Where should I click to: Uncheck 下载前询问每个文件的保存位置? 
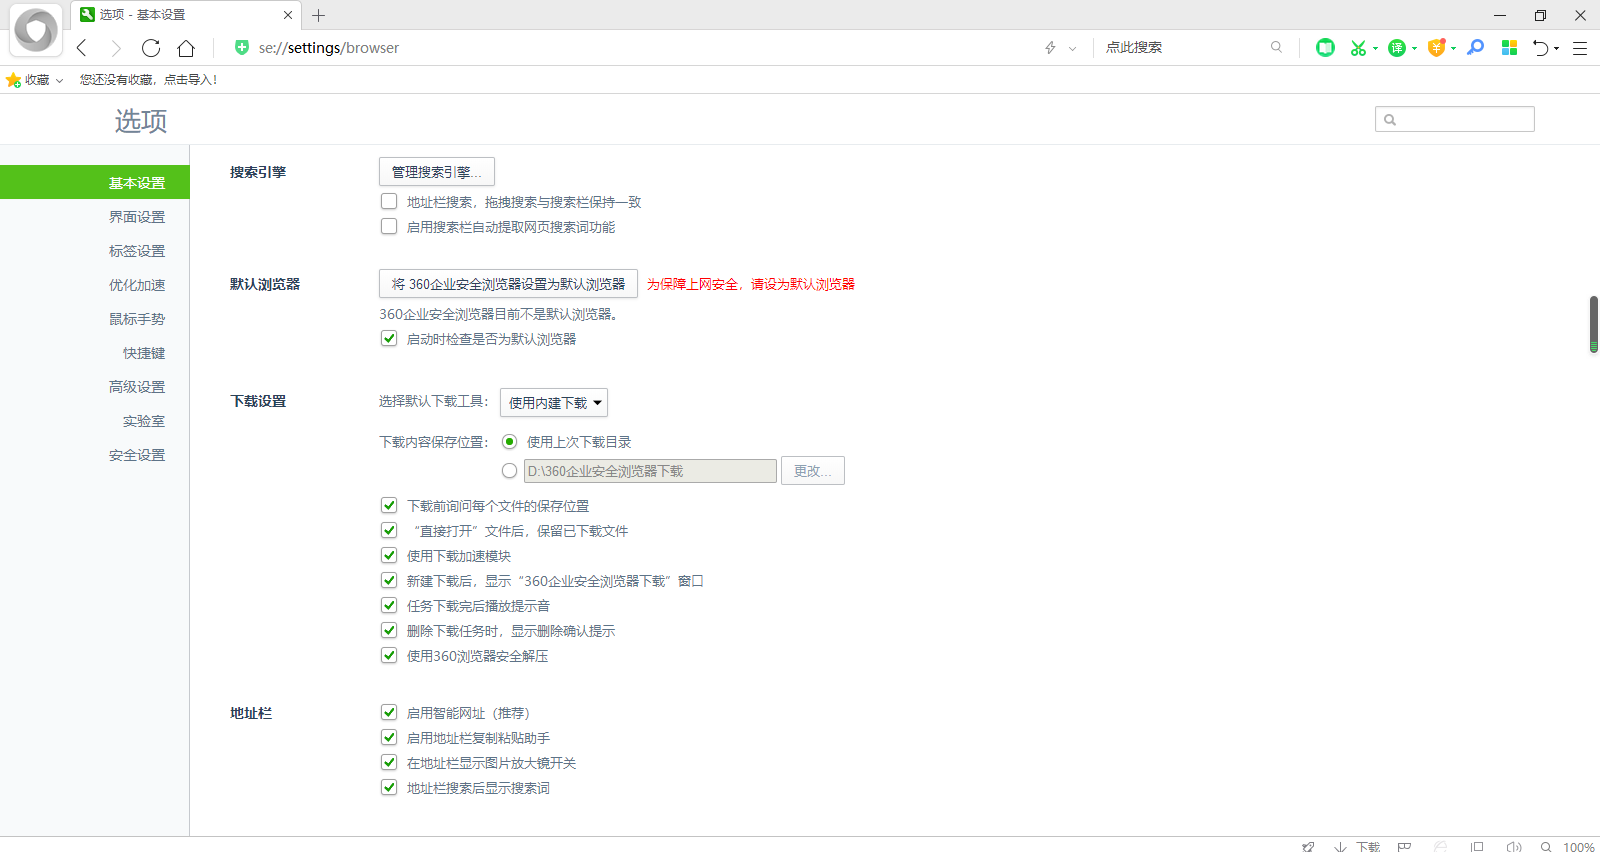(x=389, y=505)
